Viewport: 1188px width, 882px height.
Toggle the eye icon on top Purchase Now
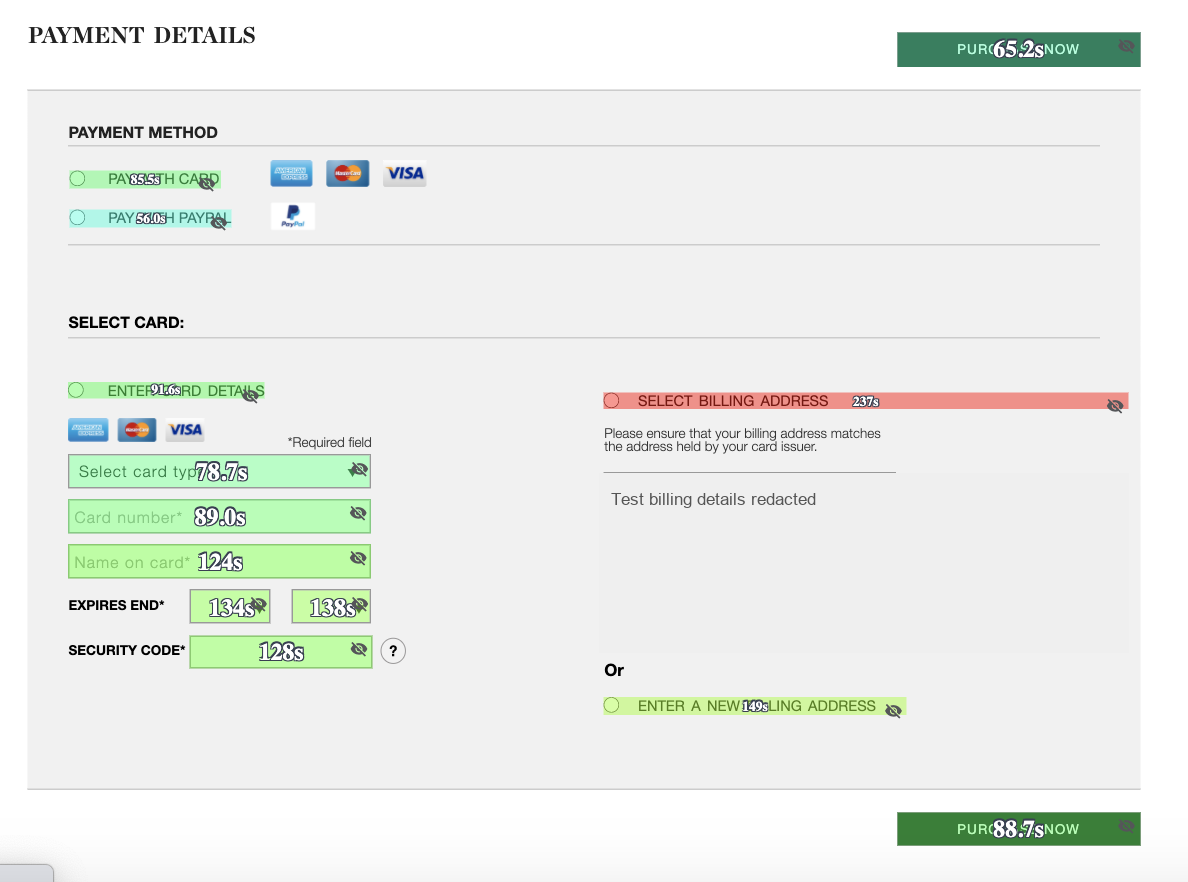pyautogui.click(x=1127, y=46)
